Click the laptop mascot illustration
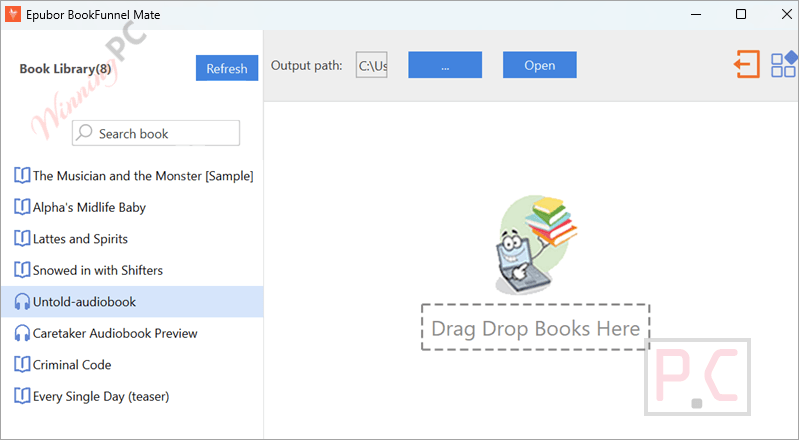Screen dimensions: 799x440 535,244
